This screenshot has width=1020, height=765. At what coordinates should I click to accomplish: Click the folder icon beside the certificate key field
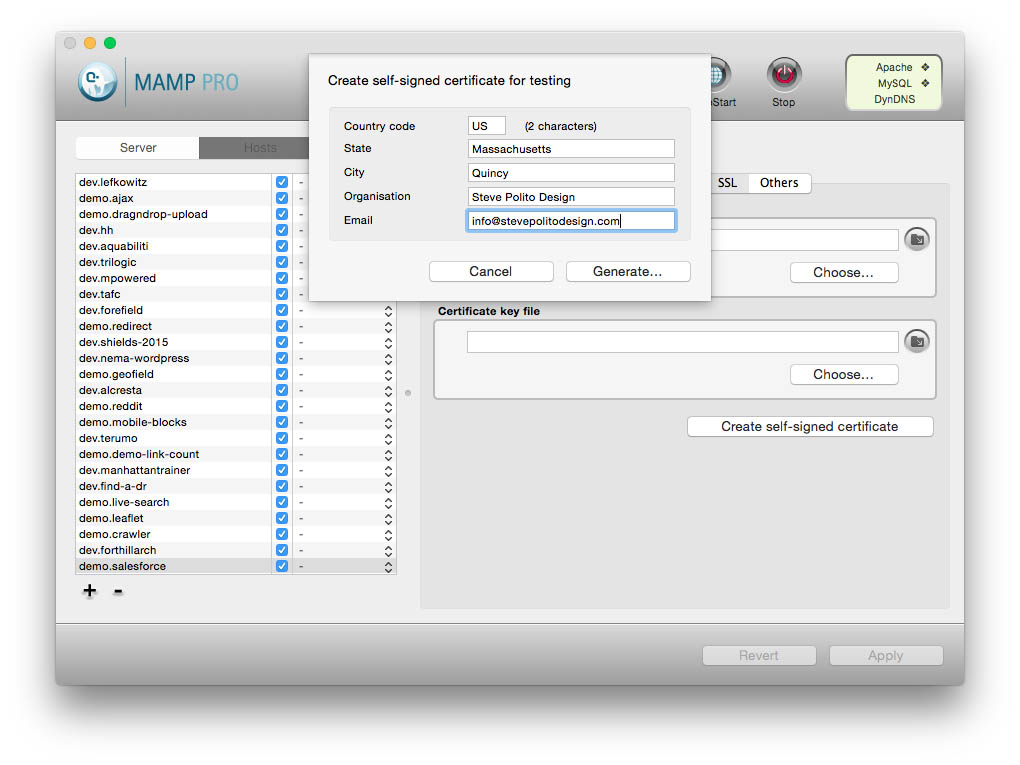coord(917,341)
